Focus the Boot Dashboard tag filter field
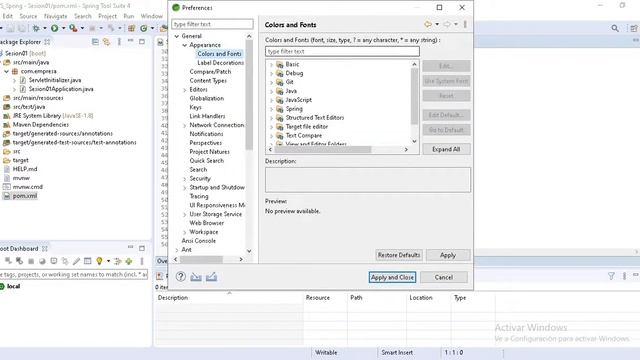640x360 pixels. coord(73,275)
